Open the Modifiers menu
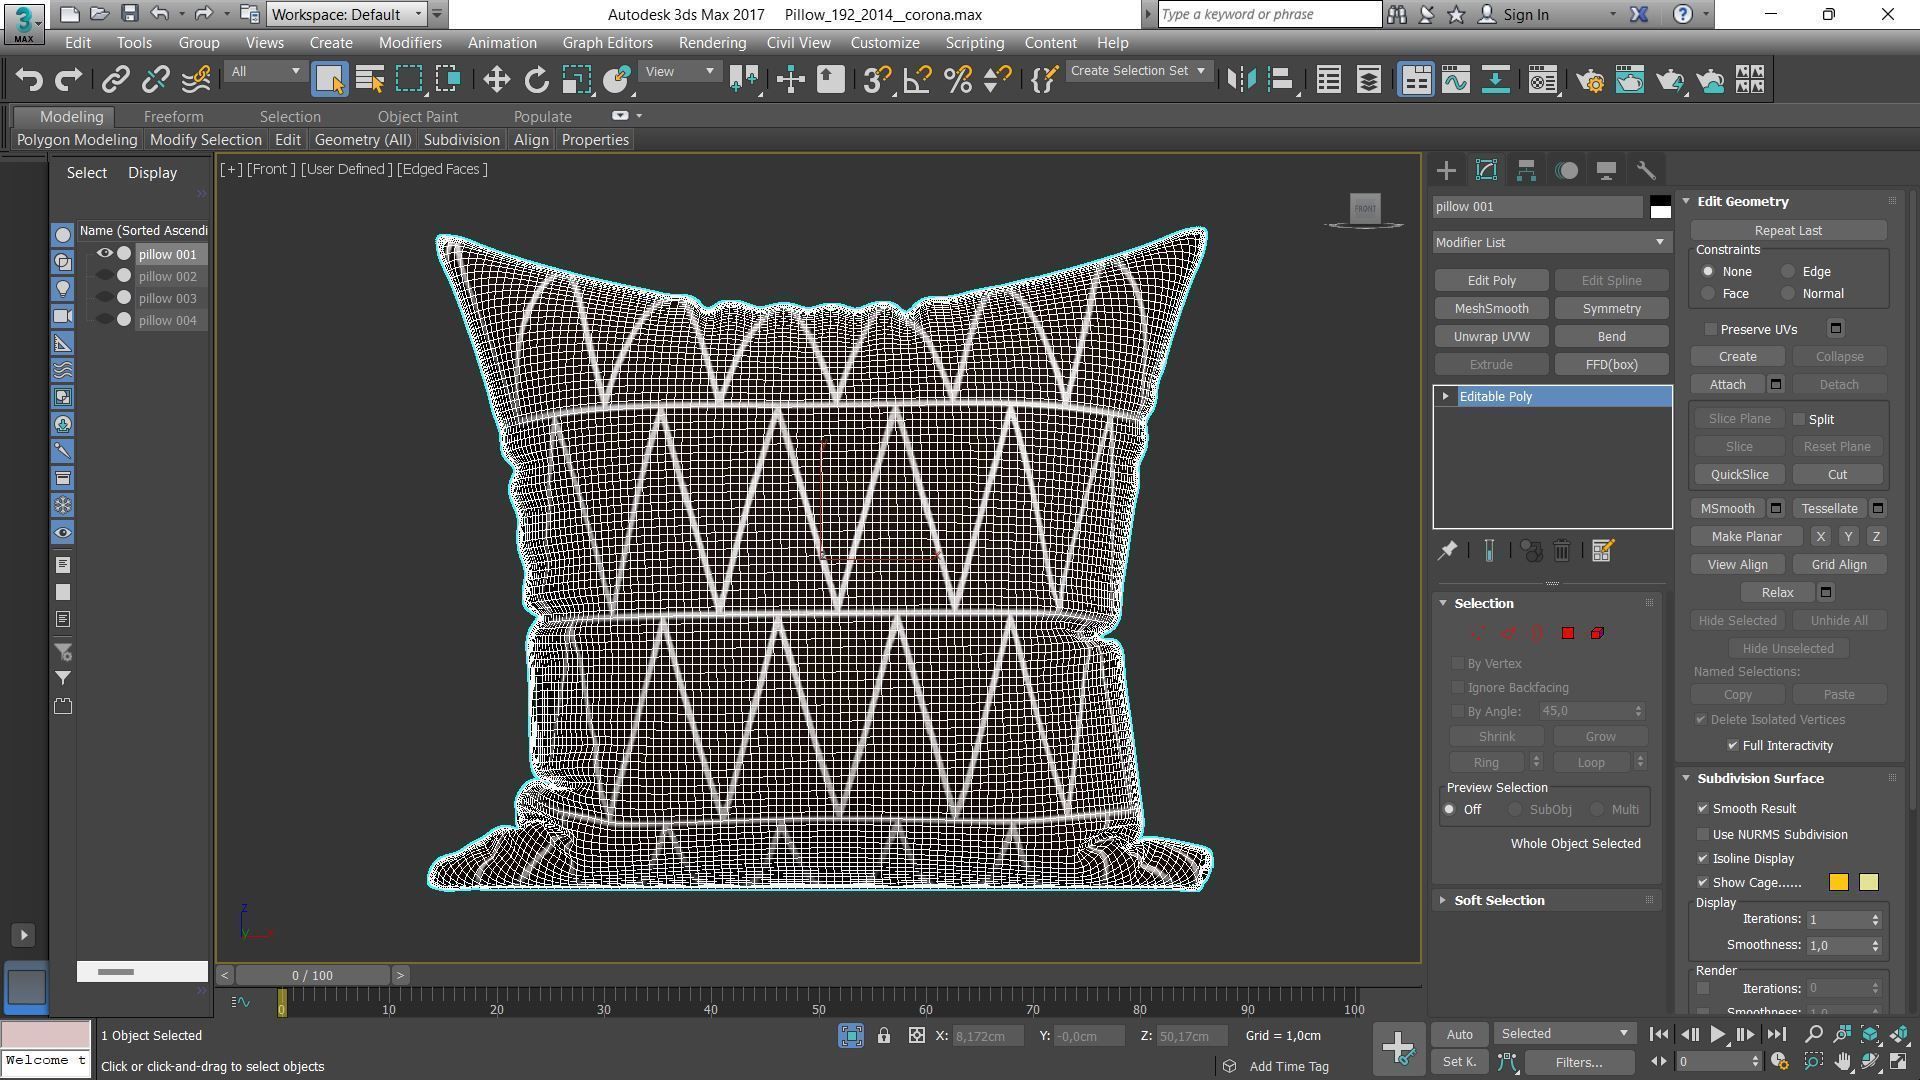The image size is (1920, 1080). click(410, 43)
